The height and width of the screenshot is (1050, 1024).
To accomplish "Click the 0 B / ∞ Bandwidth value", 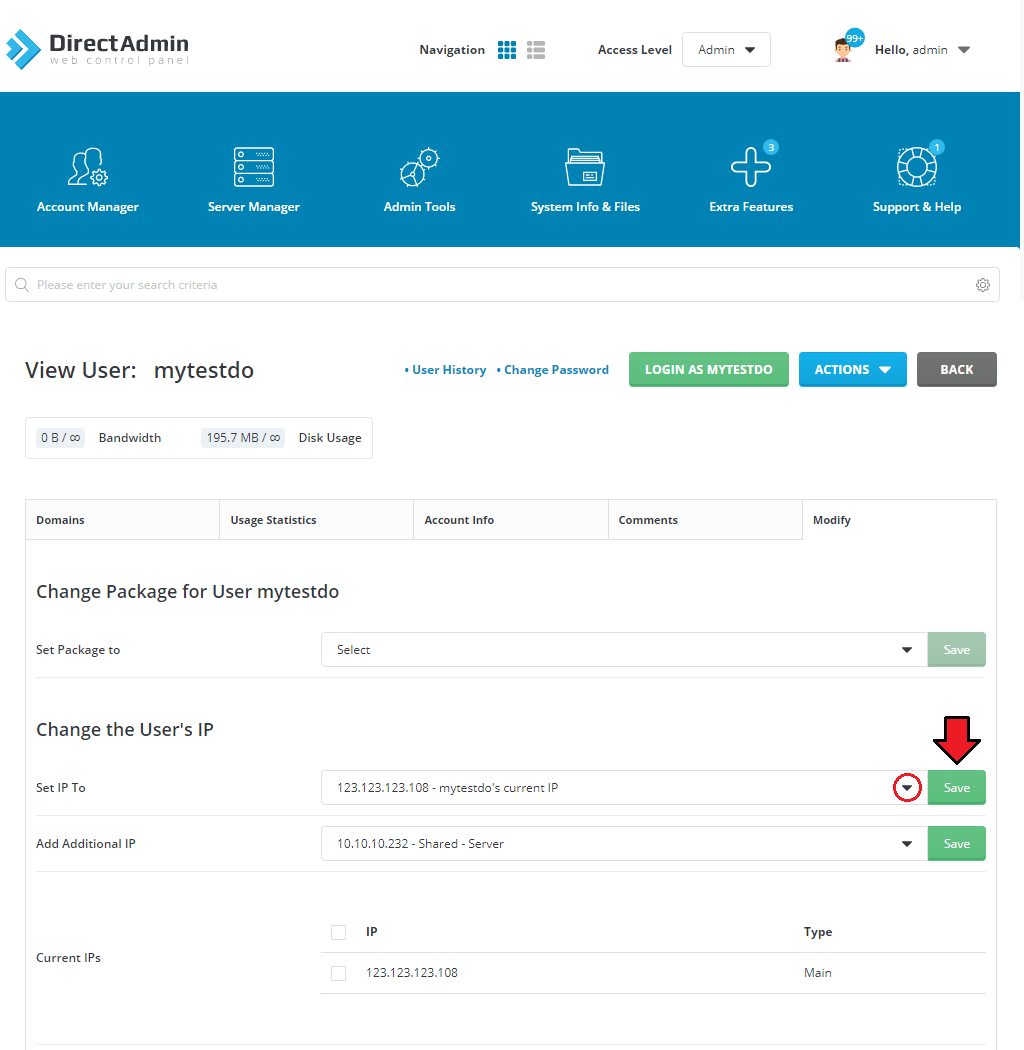I will click(x=60, y=437).
